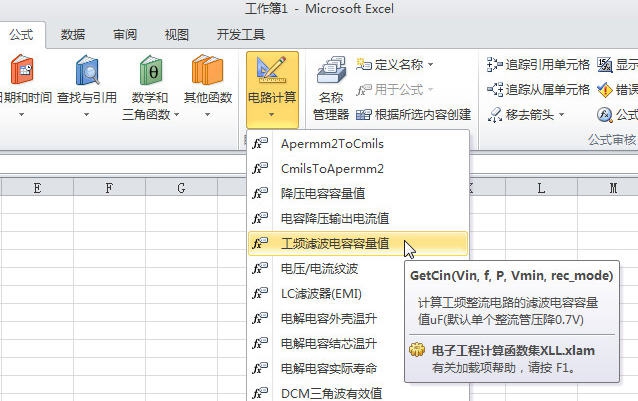Click the 根据所选内容创建 button label

point(423,115)
